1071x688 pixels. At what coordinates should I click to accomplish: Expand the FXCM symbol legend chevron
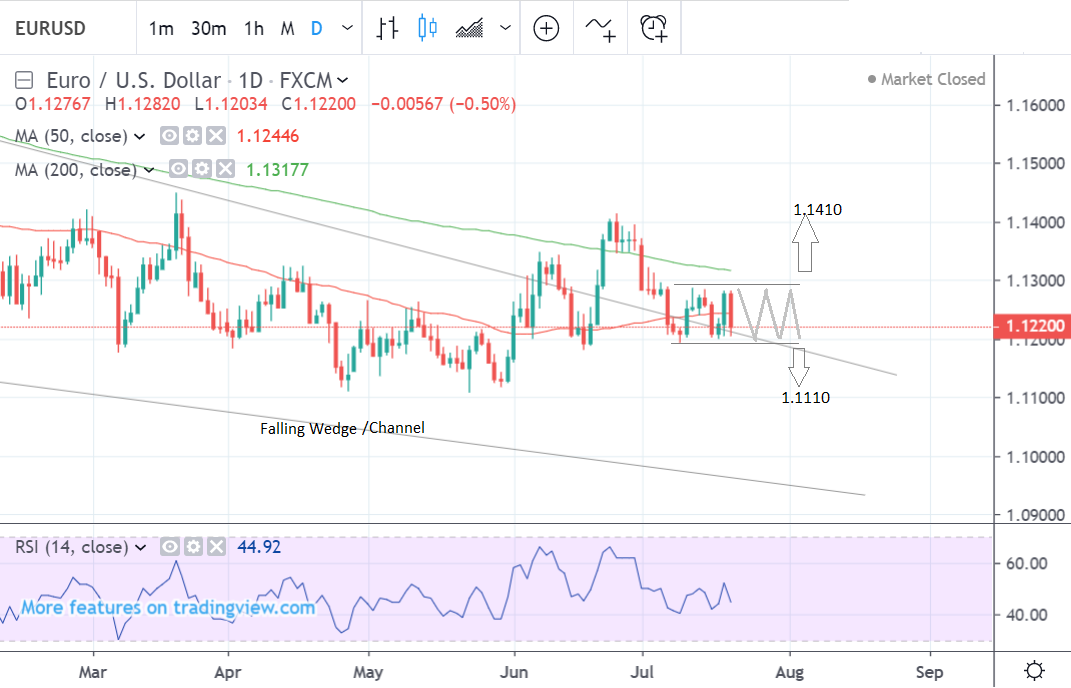(343, 80)
